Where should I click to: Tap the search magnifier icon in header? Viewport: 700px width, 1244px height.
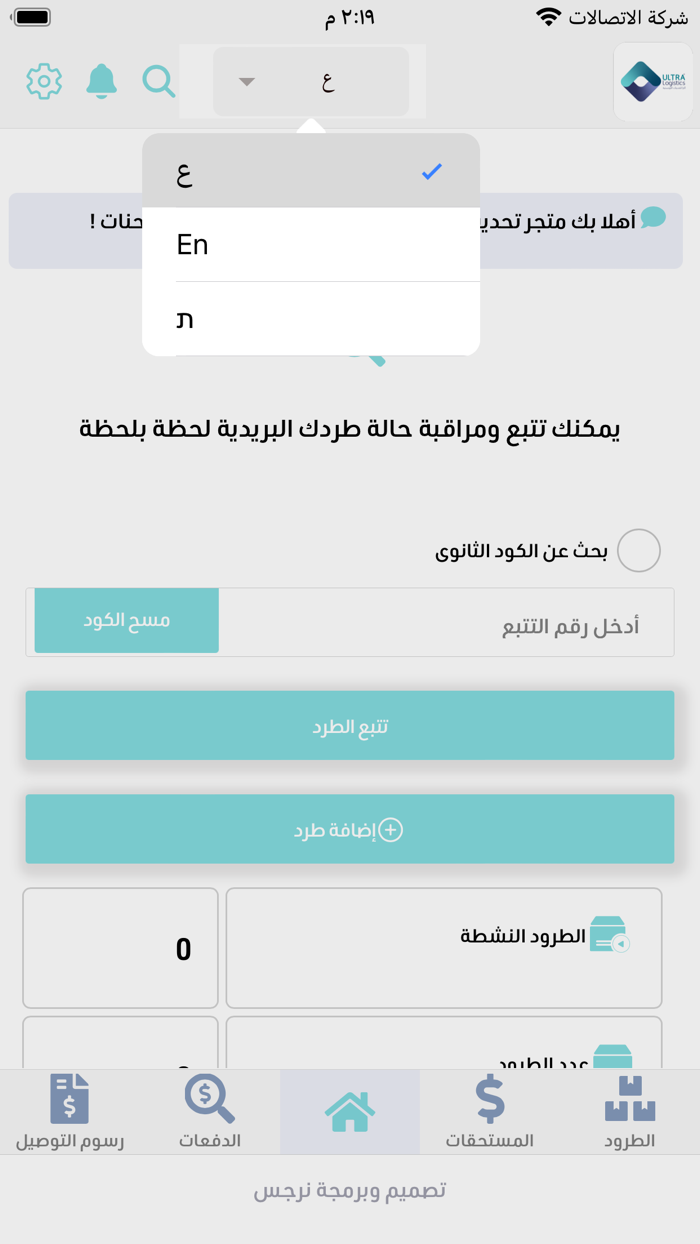[158, 81]
